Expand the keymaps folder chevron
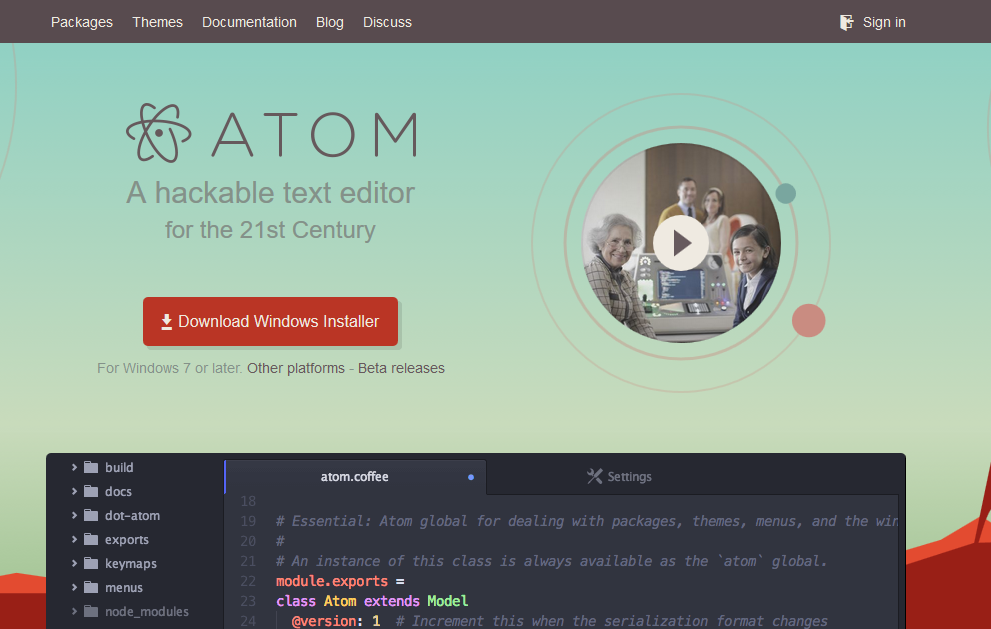 [74, 563]
